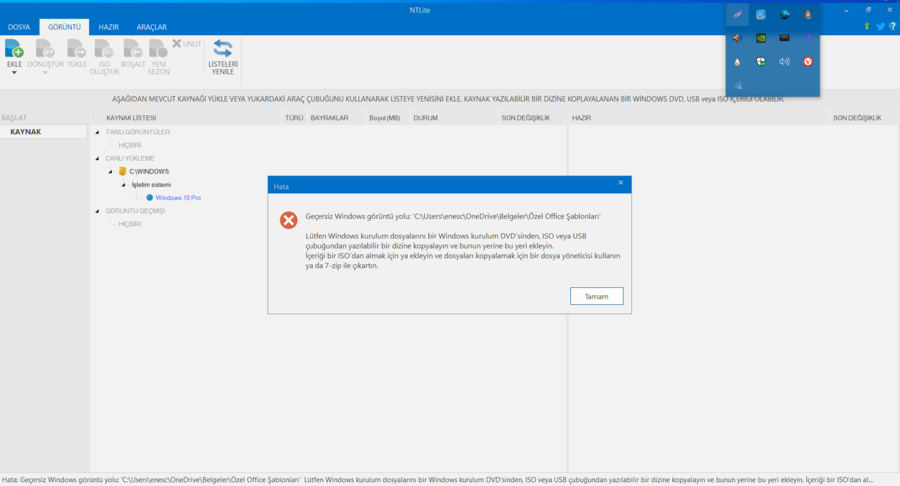The width and height of the screenshot is (900, 486).
Task: Click the green update arrow icon
Action: coord(867,26)
